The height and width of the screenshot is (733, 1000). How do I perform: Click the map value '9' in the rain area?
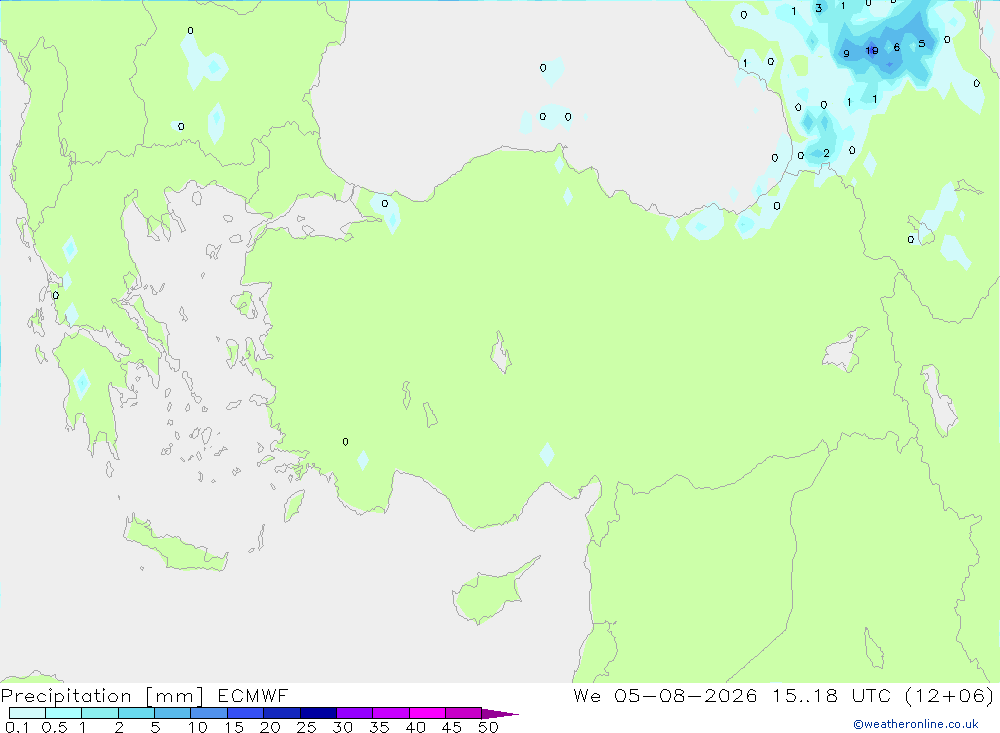tap(846, 54)
